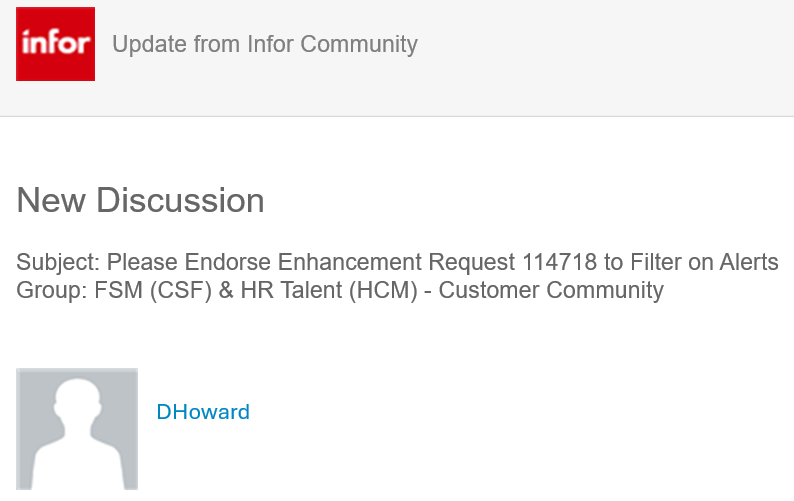
Task: Click the word 'Discussion' in the heading
Action: [180, 200]
